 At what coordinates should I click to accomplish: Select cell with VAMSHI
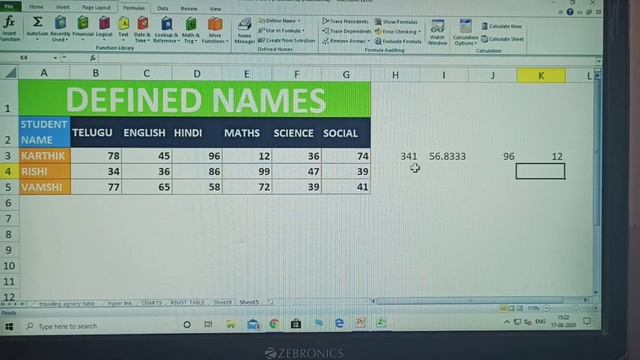coord(44,187)
